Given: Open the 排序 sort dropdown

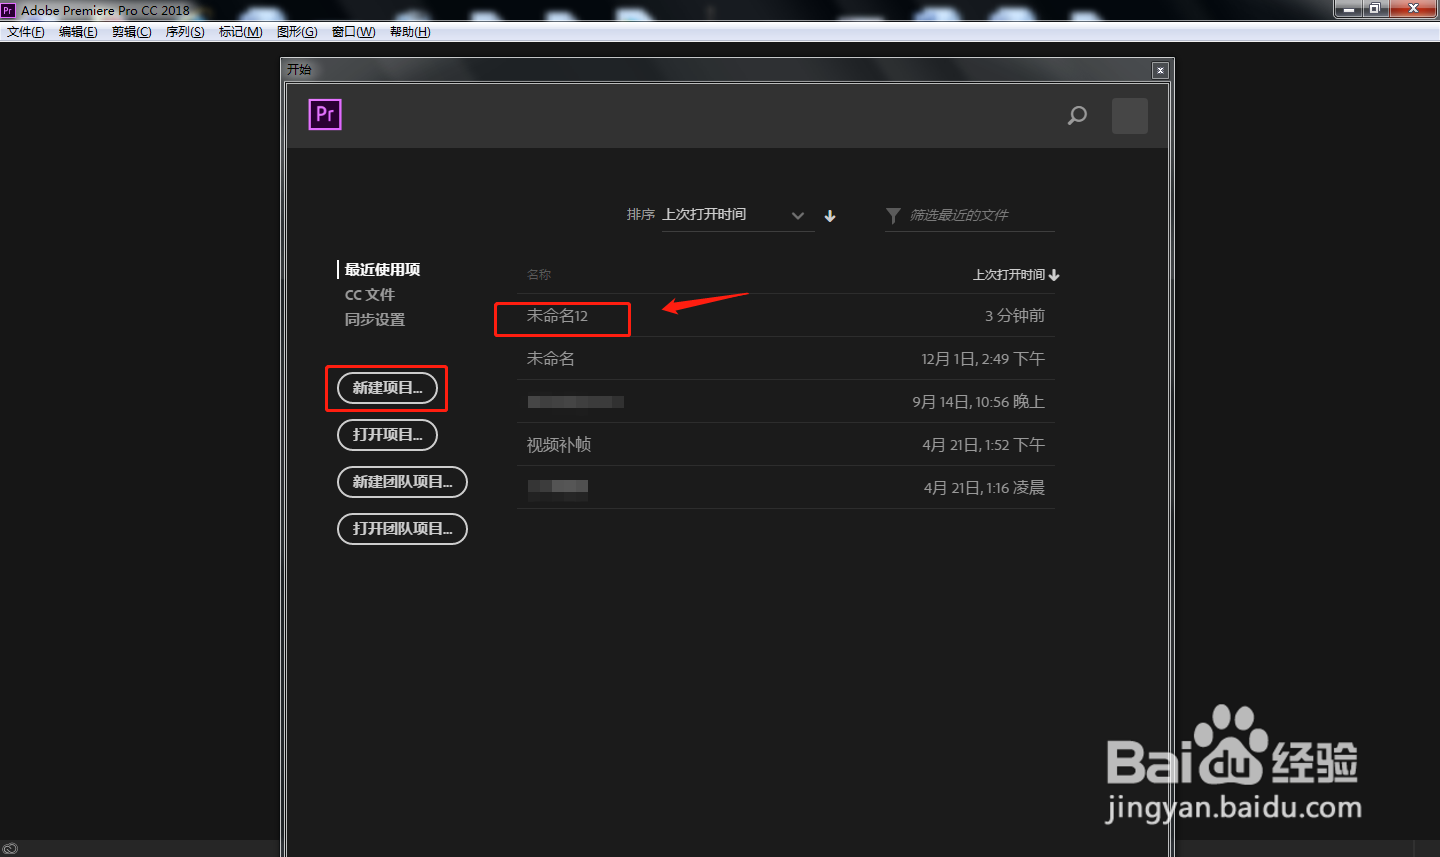Looking at the screenshot, I should tap(738, 215).
